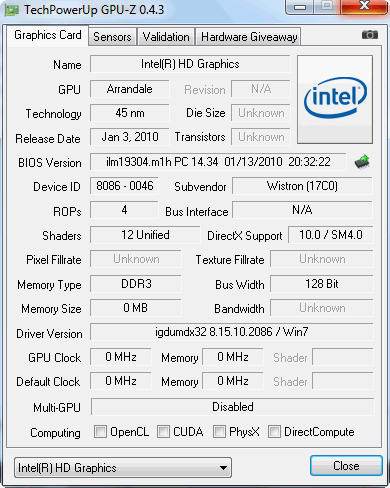Screen dimensions: 390x488
Task: Open the Validation tab
Action: click(166, 37)
